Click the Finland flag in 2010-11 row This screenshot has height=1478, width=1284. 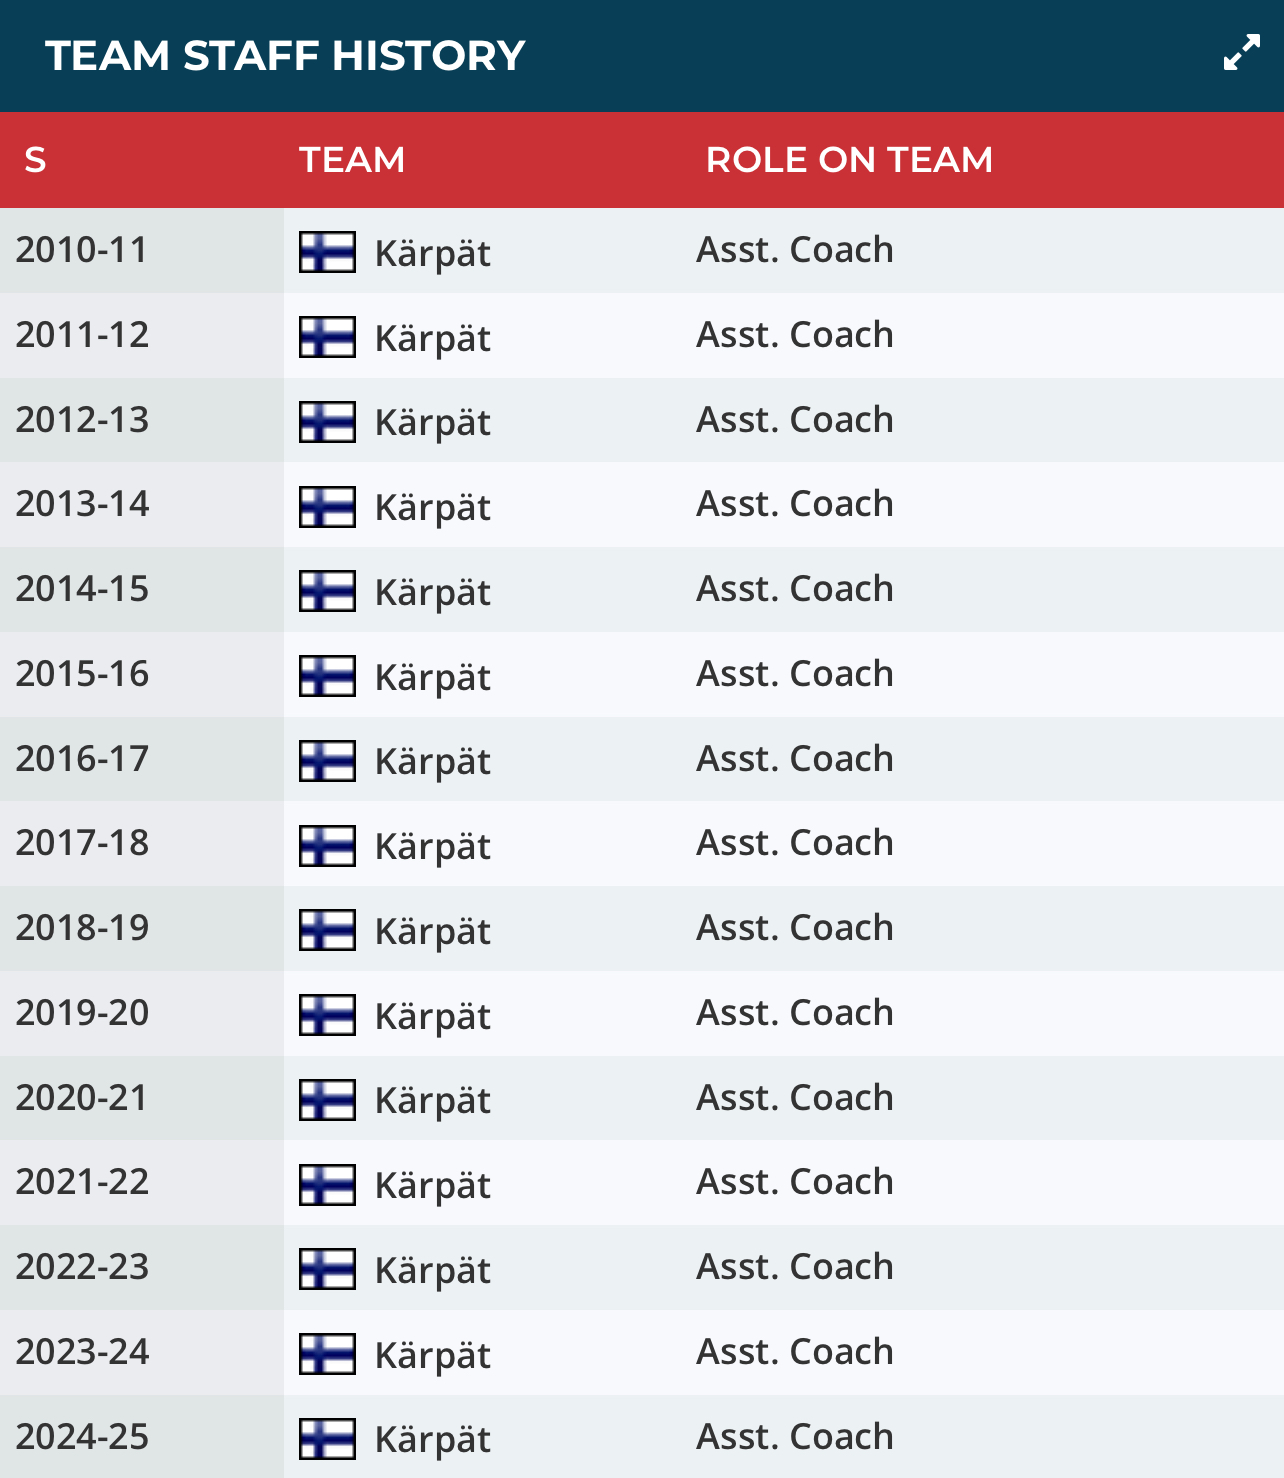point(327,252)
